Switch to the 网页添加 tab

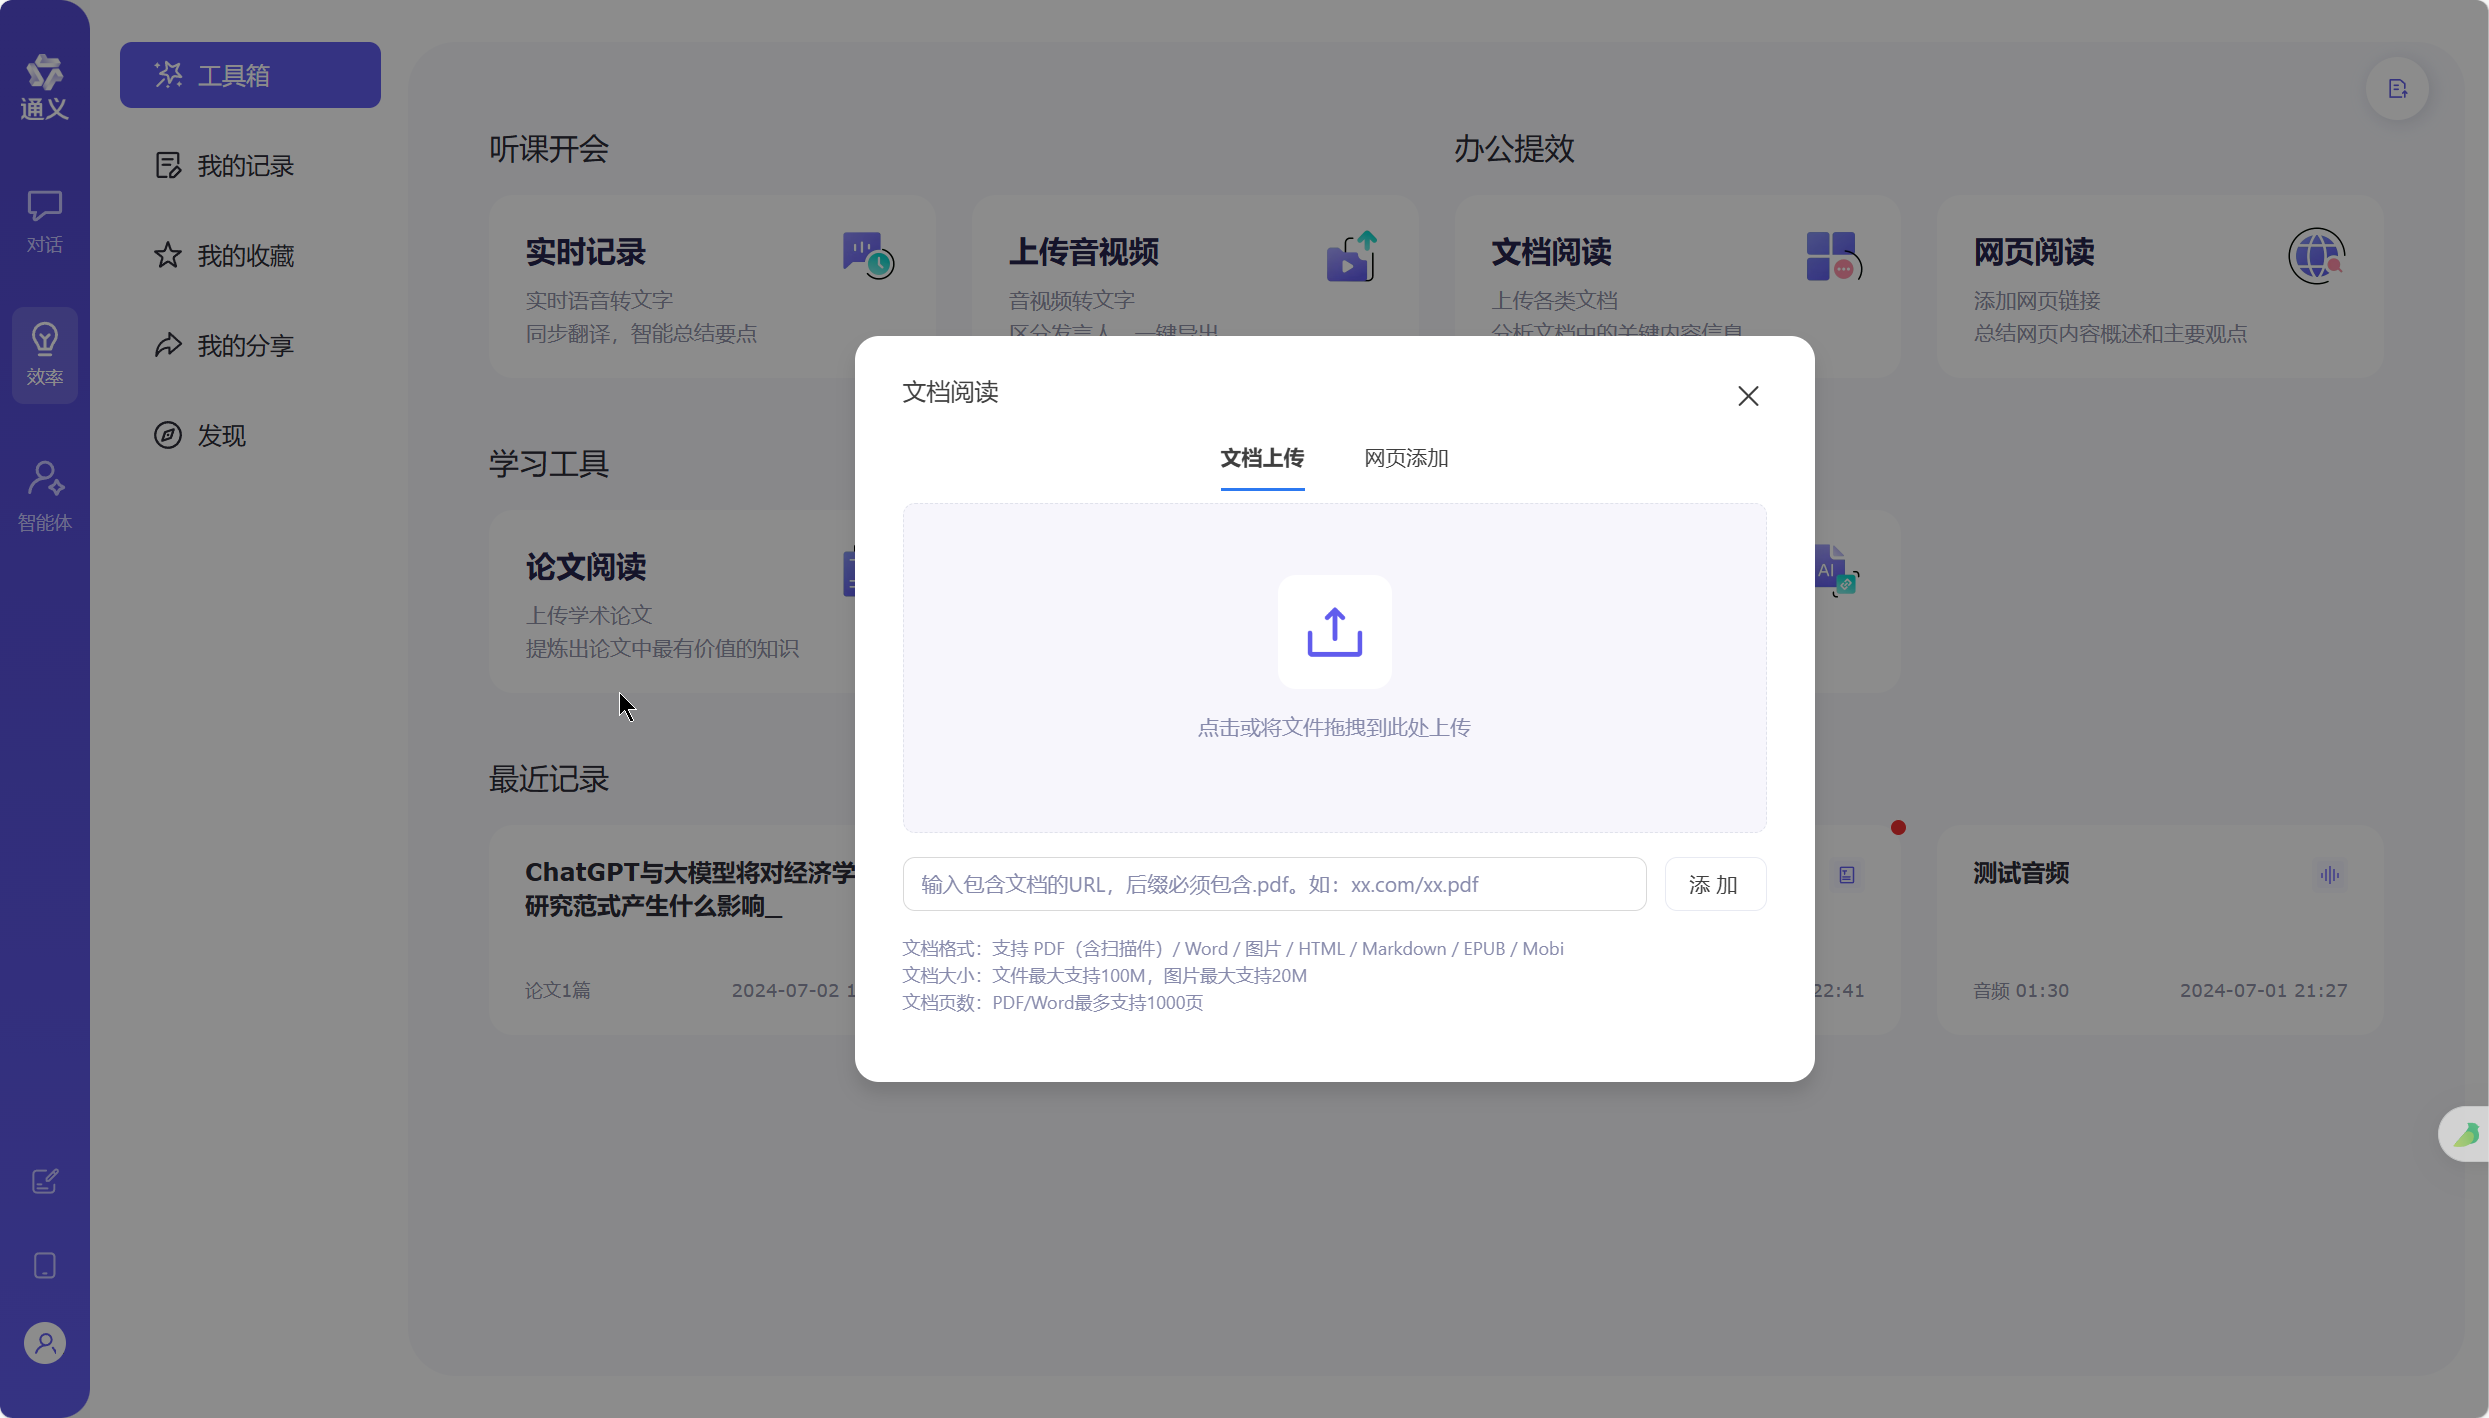point(1406,458)
